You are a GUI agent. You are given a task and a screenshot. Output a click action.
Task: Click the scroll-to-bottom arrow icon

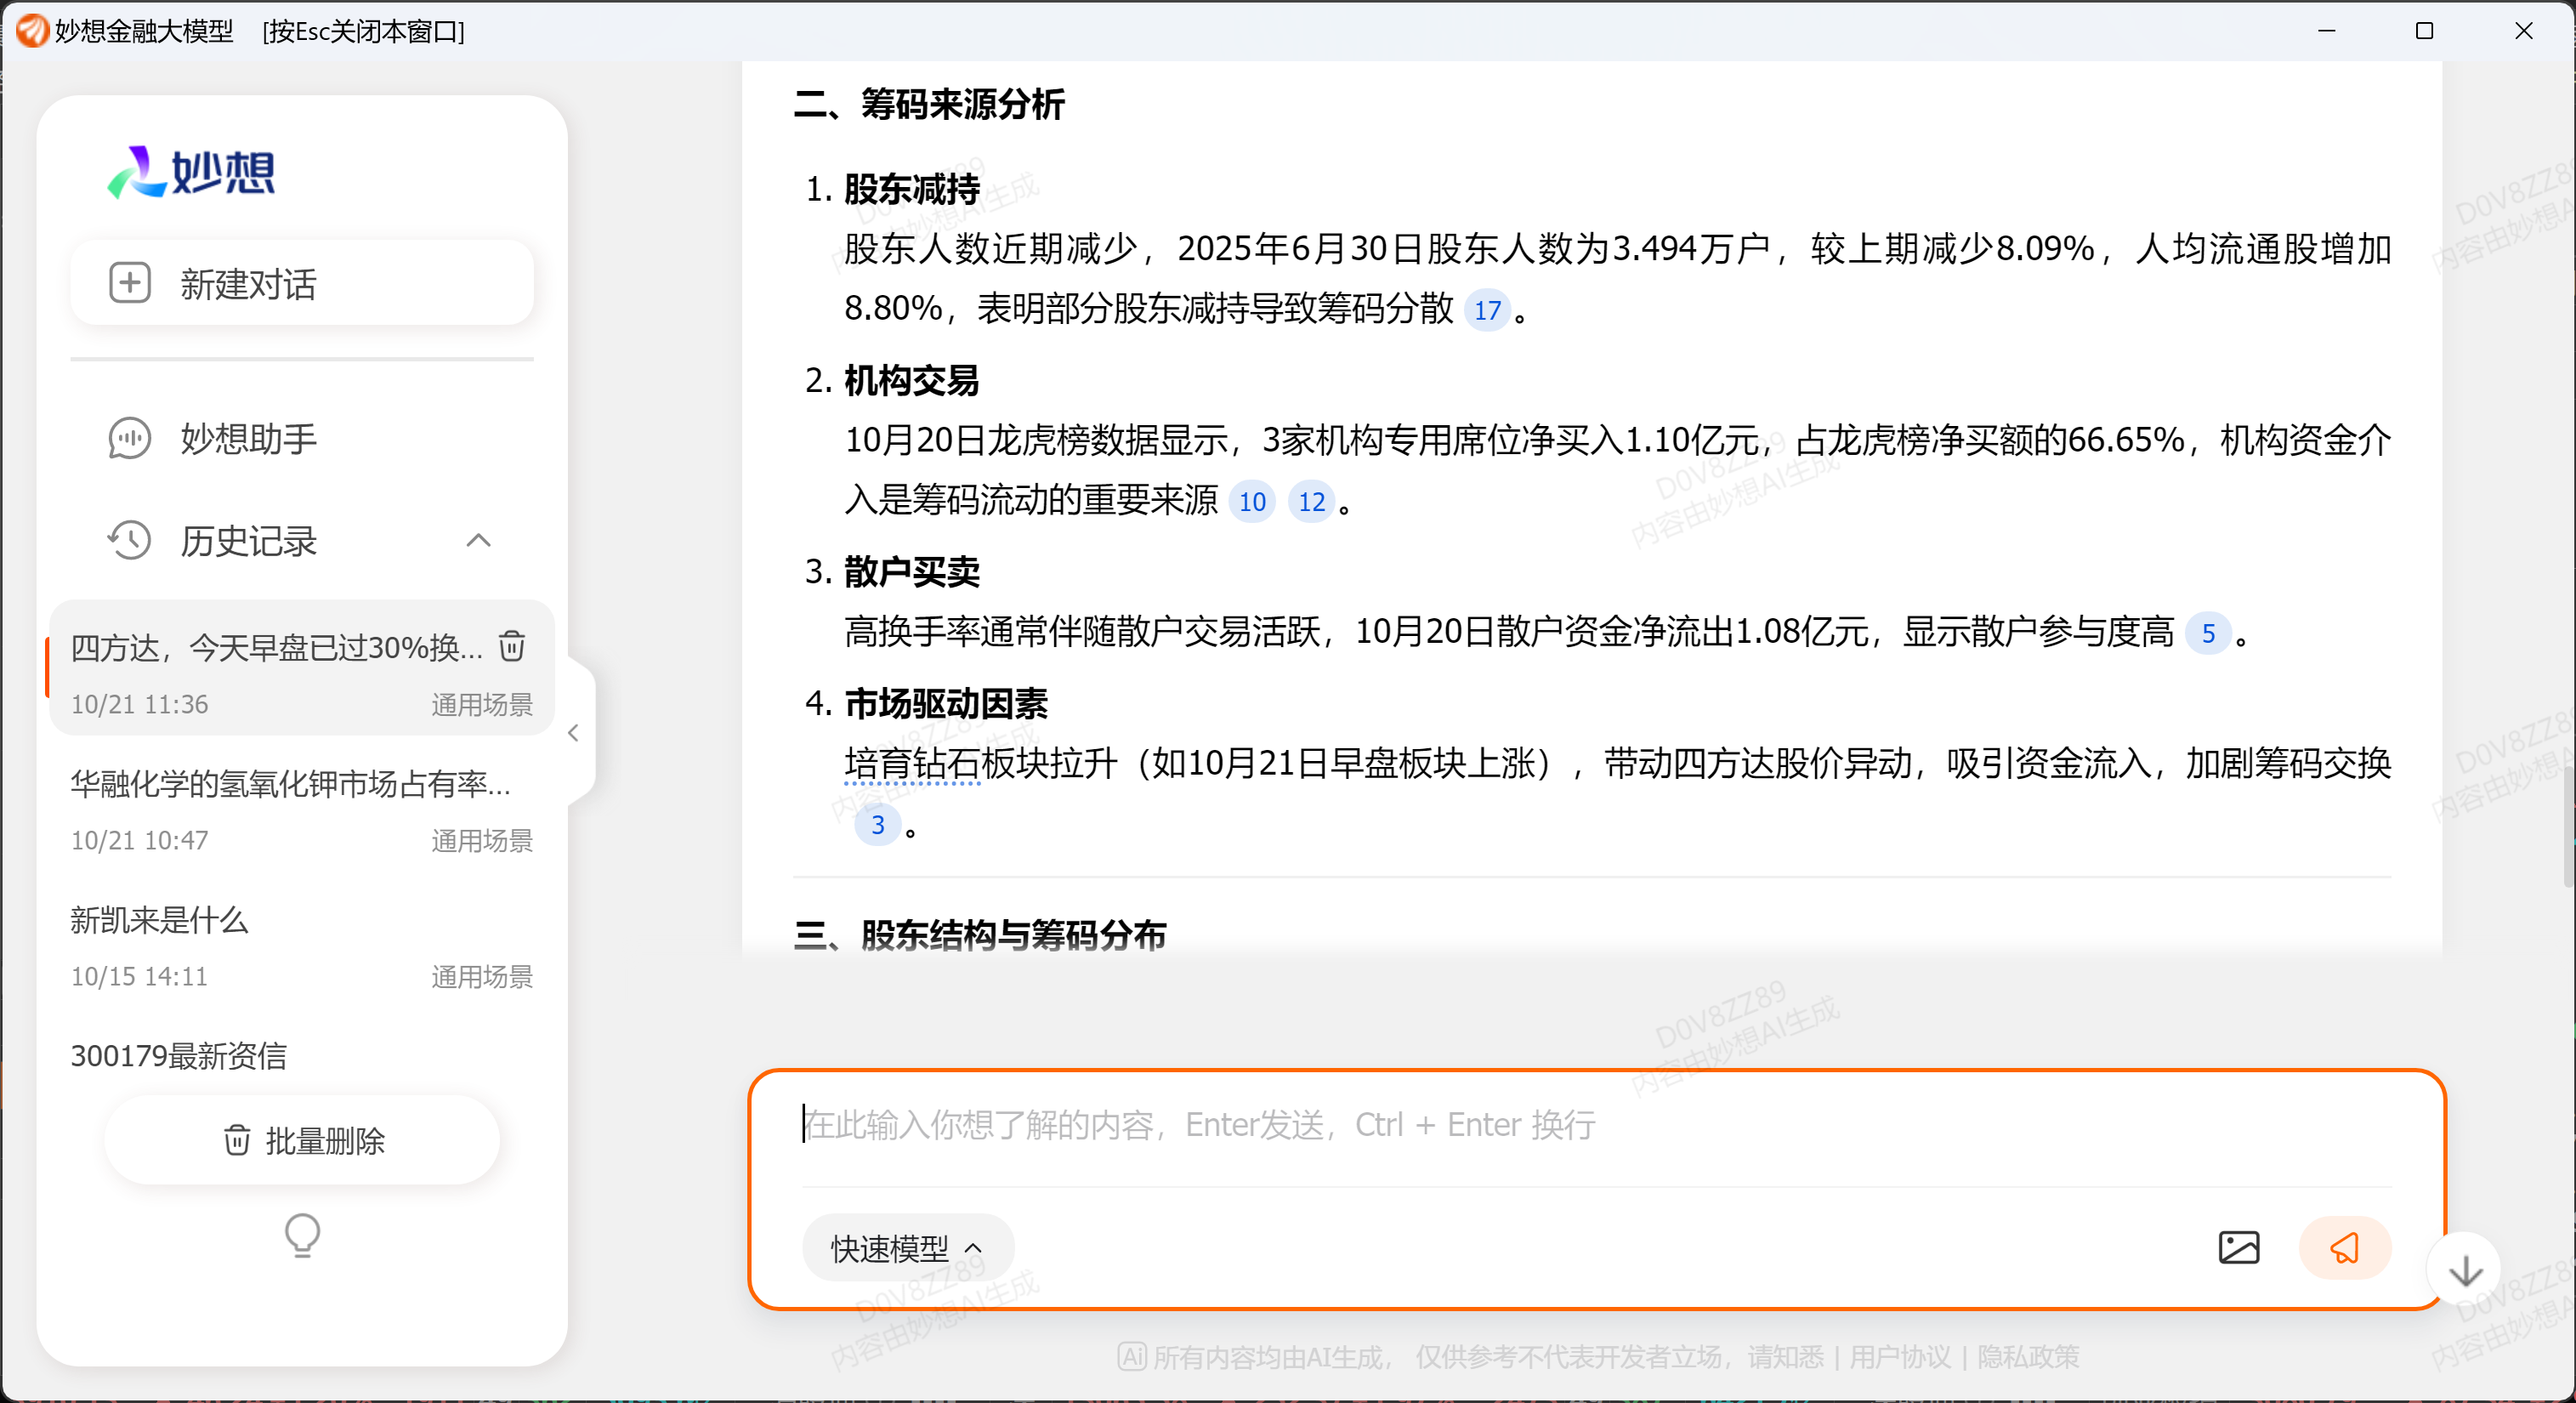(x=2465, y=1270)
